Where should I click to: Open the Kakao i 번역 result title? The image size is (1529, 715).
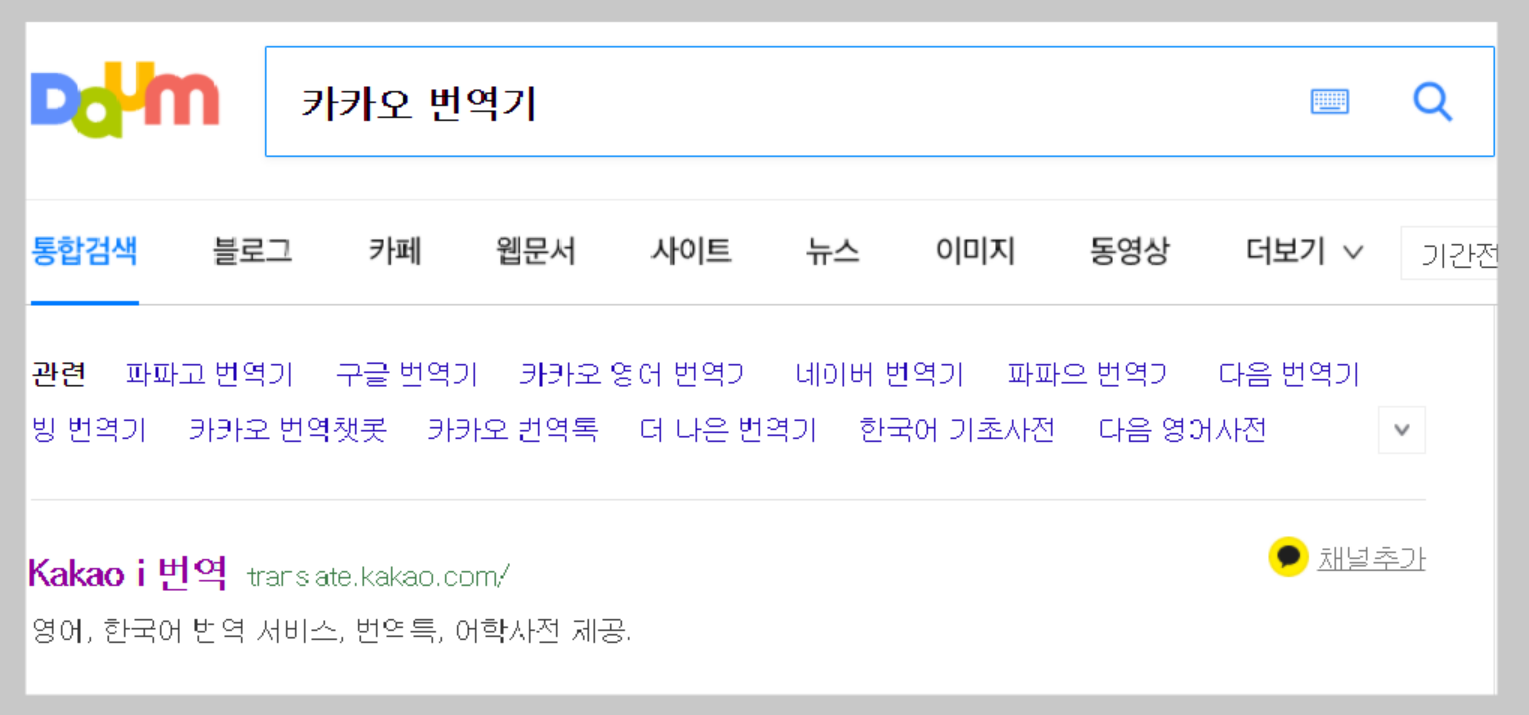(x=128, y=573)
